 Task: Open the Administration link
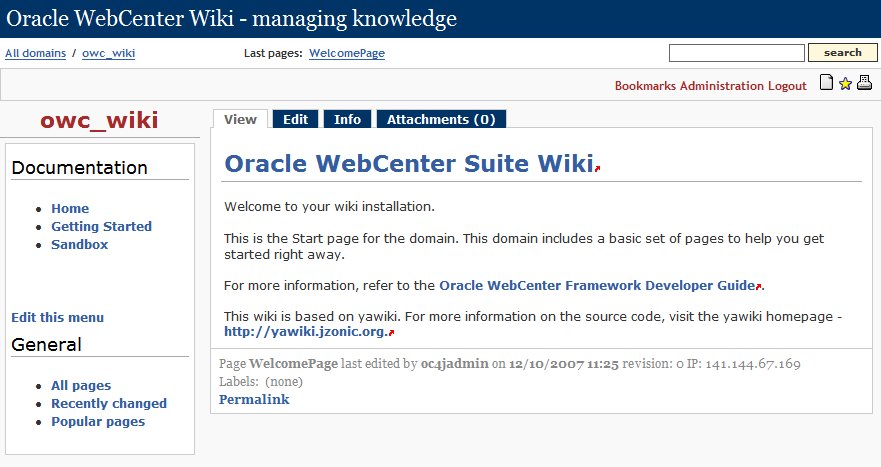722,85
